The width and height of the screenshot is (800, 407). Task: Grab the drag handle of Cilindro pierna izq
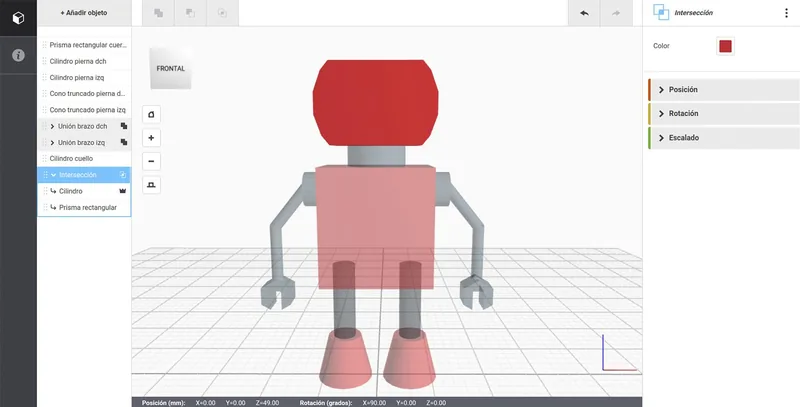(44, 78)
